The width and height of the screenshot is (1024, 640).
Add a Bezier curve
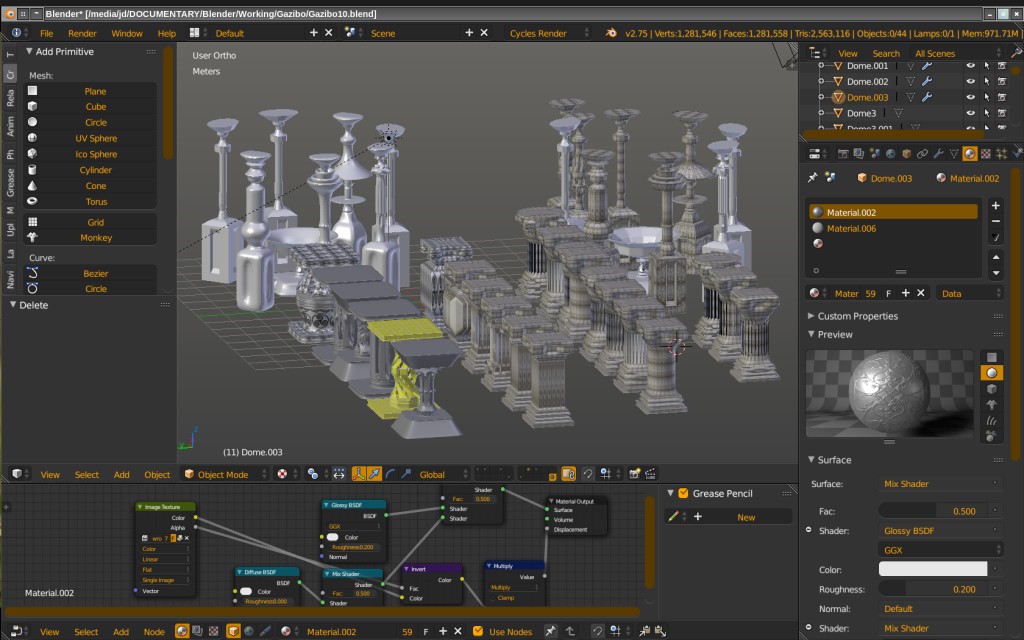pyautogui.click(x=95, y=274)
